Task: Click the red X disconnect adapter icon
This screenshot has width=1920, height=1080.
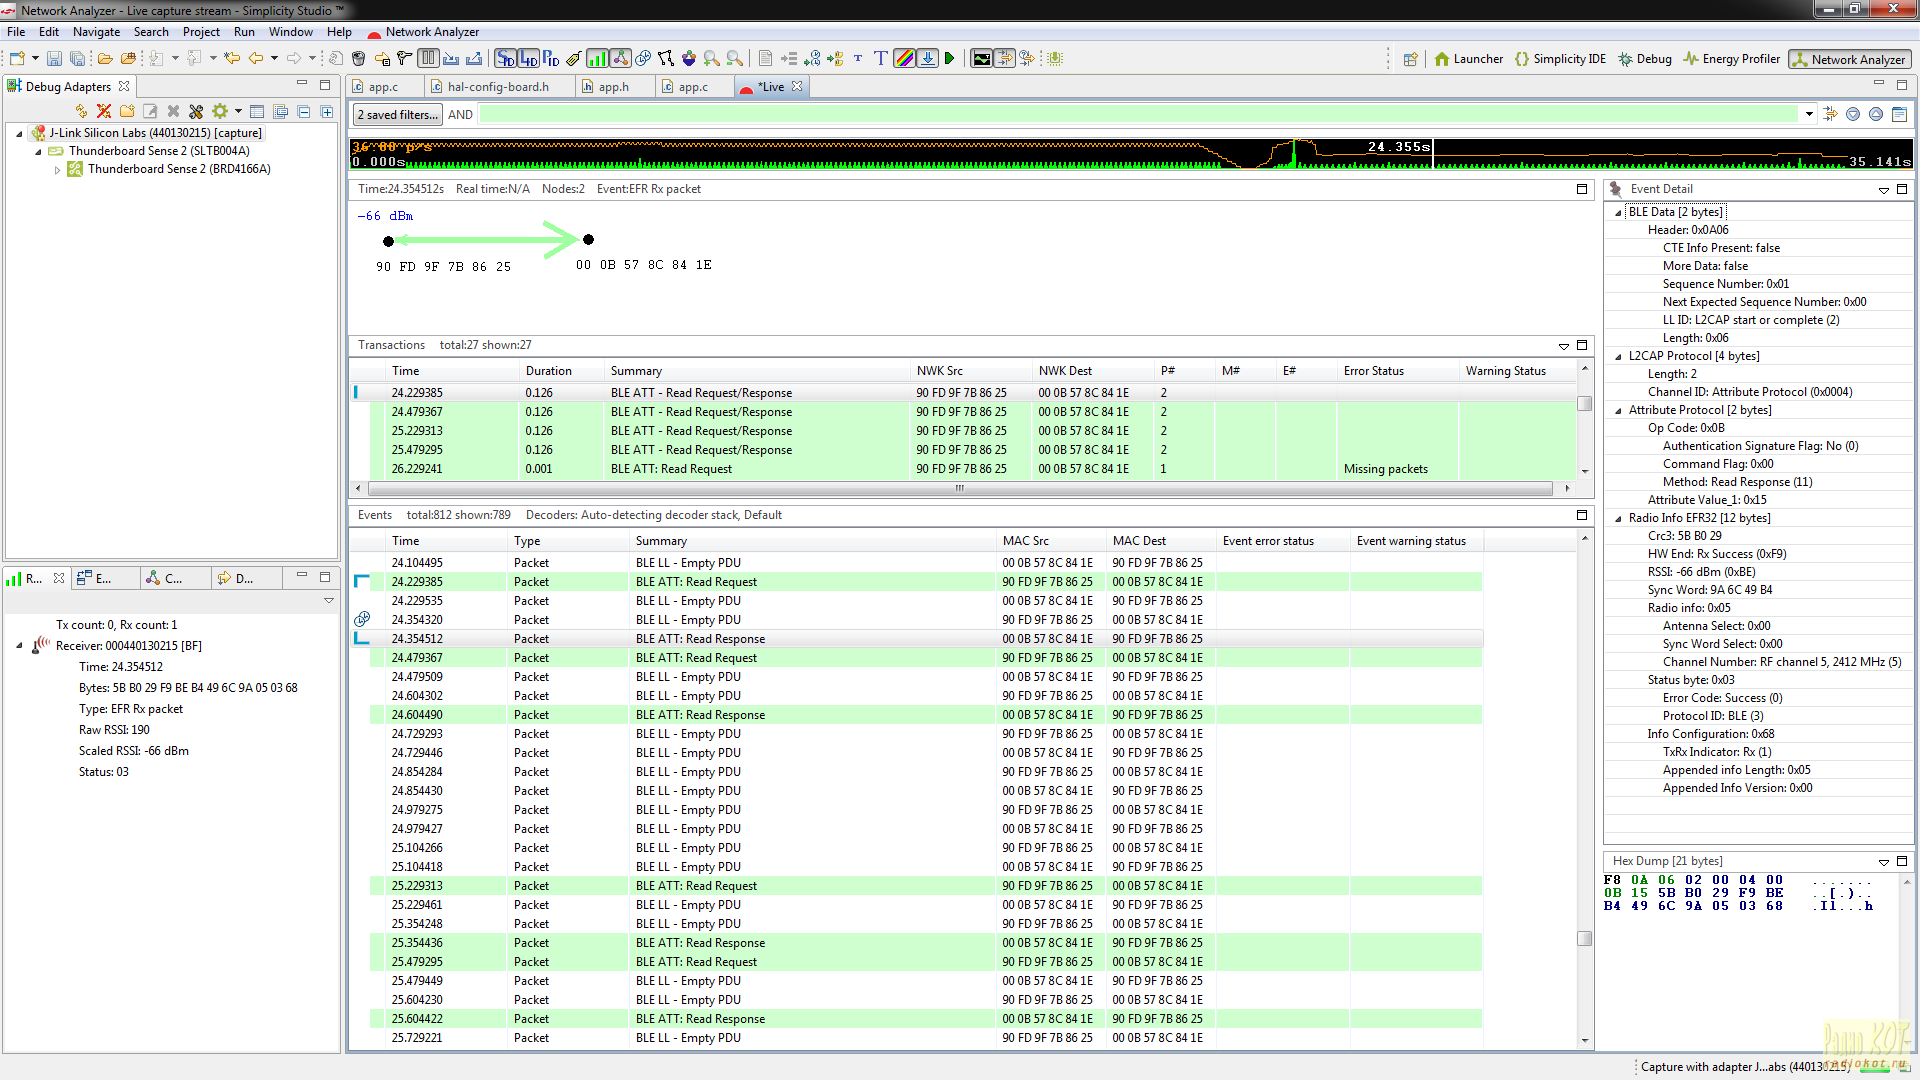Action: pyautogui.click(x=103, y=111)
